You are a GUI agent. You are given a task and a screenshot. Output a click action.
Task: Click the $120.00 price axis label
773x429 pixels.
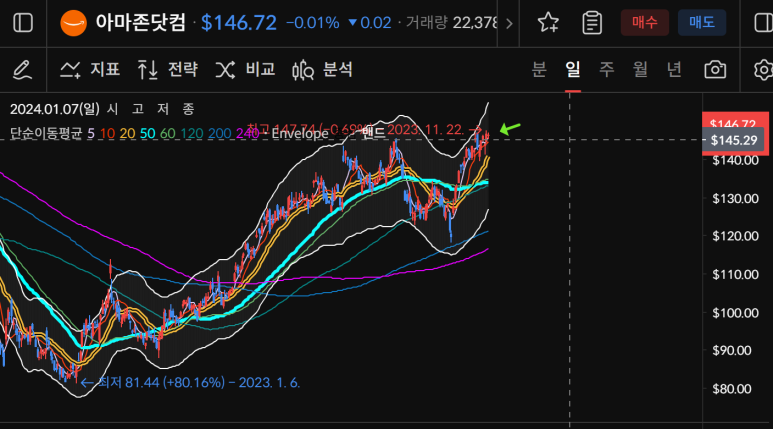tap(735, 236)
